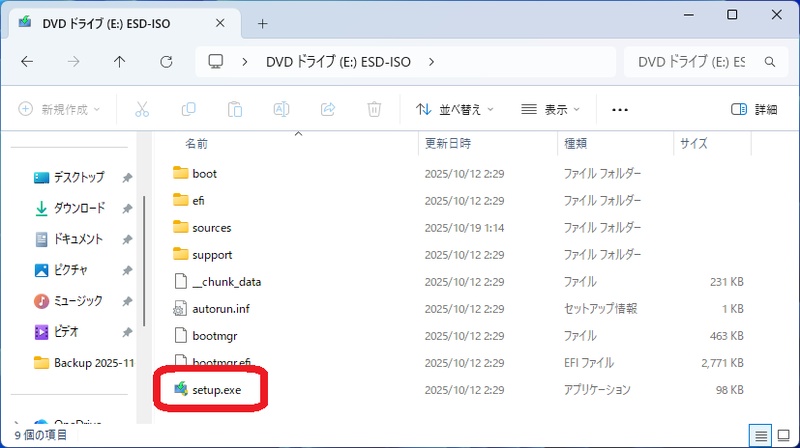Click the Rename icon in toolbar
Screen dimensions: 800x448
[281, 109]
